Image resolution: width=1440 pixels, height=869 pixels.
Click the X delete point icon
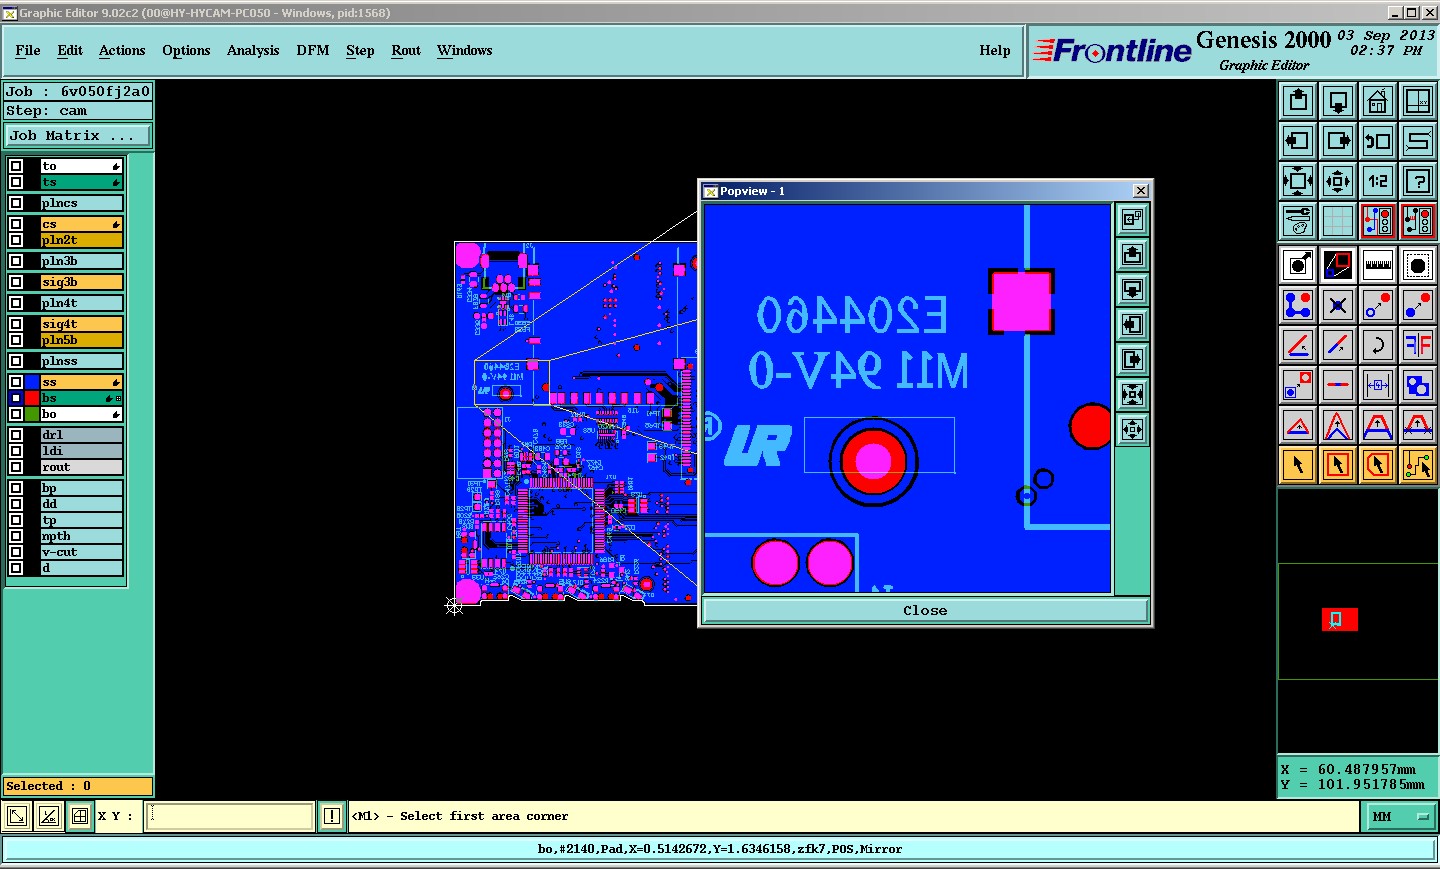pos(1338,305)
